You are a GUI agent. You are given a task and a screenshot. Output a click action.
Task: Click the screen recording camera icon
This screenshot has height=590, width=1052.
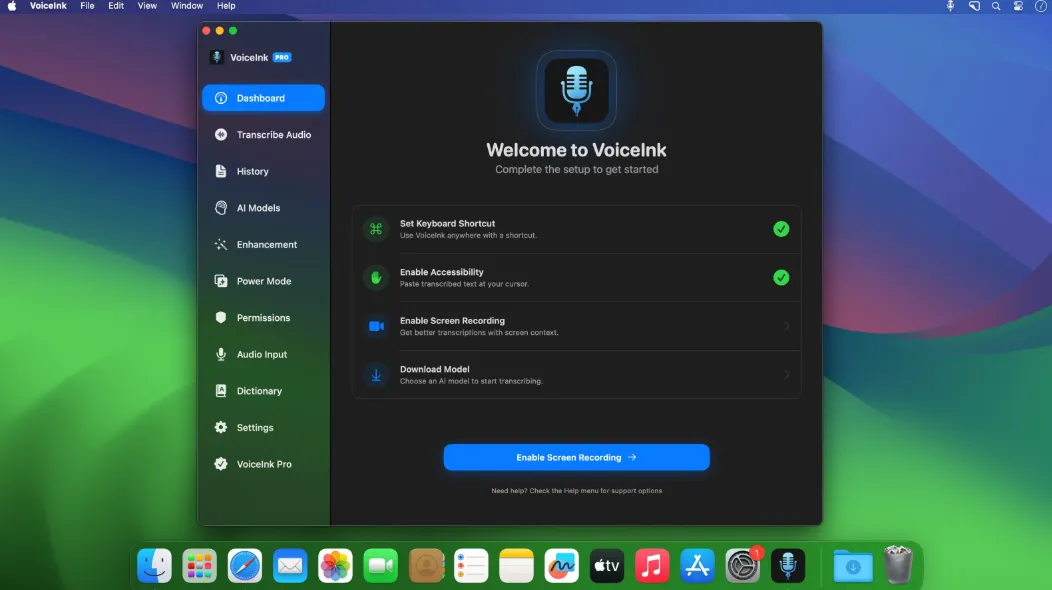[x=376, y=326]
